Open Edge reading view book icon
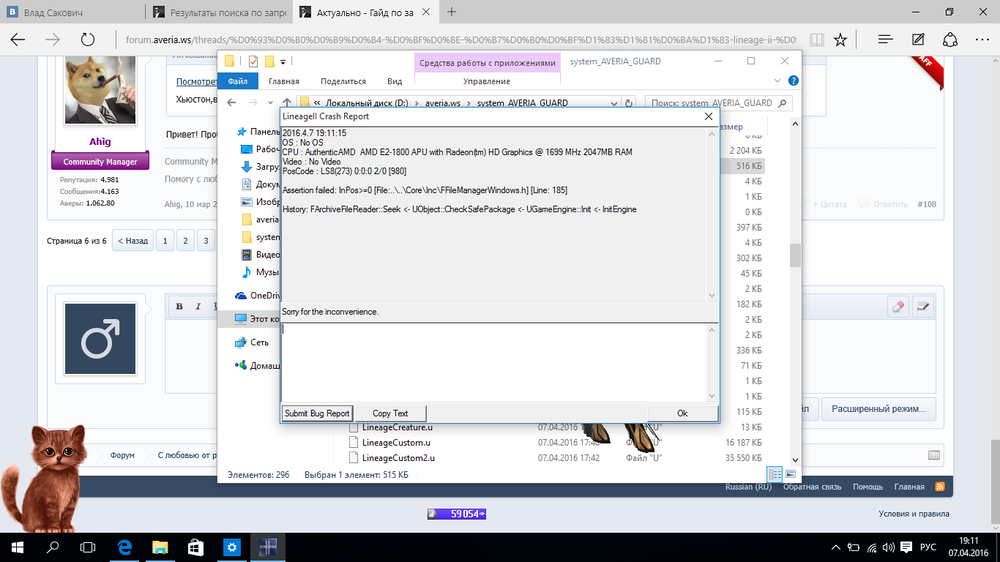 point(817,40)
